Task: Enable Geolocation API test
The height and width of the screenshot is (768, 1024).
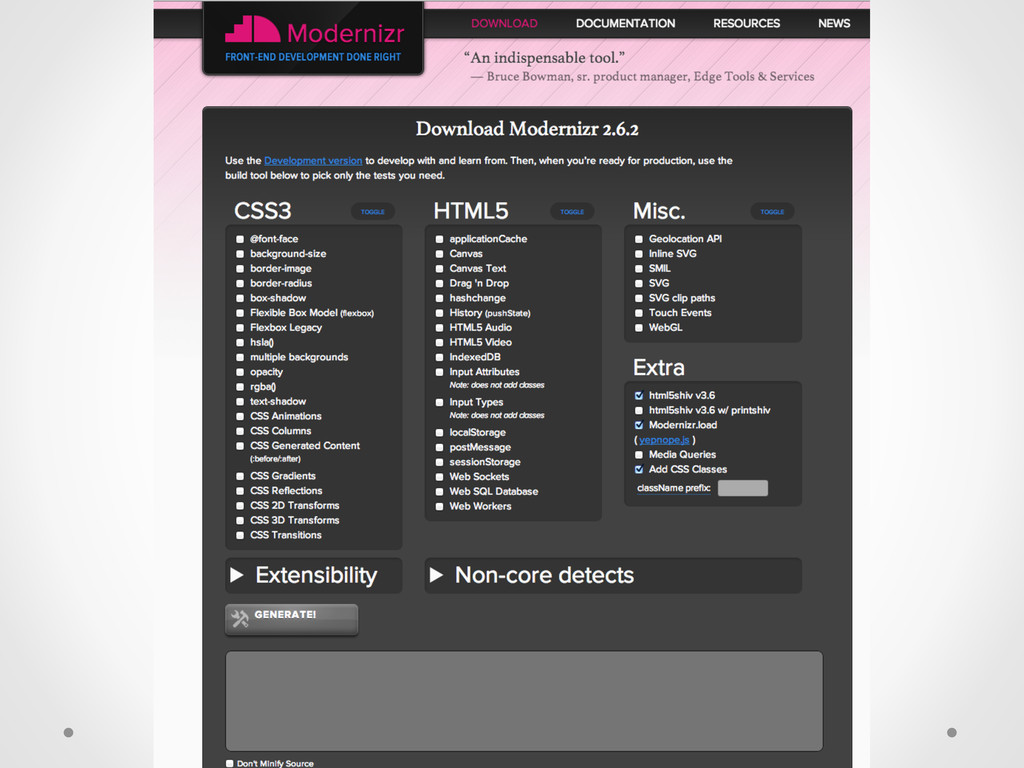Action: coord(639,239)
